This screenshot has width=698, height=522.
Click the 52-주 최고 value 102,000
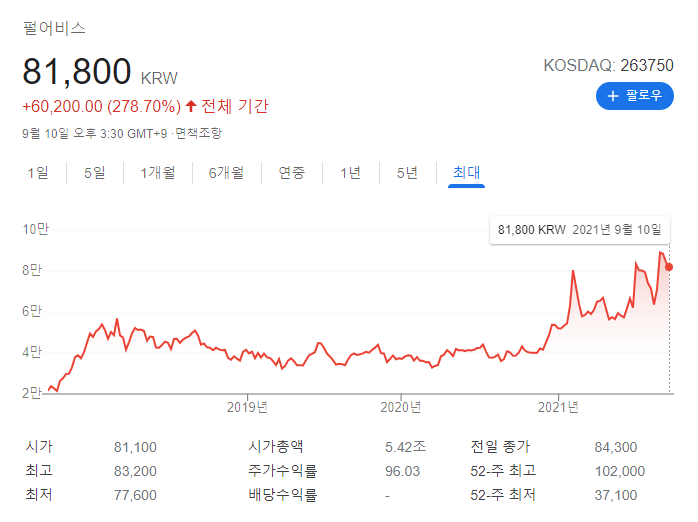(615, 471)
